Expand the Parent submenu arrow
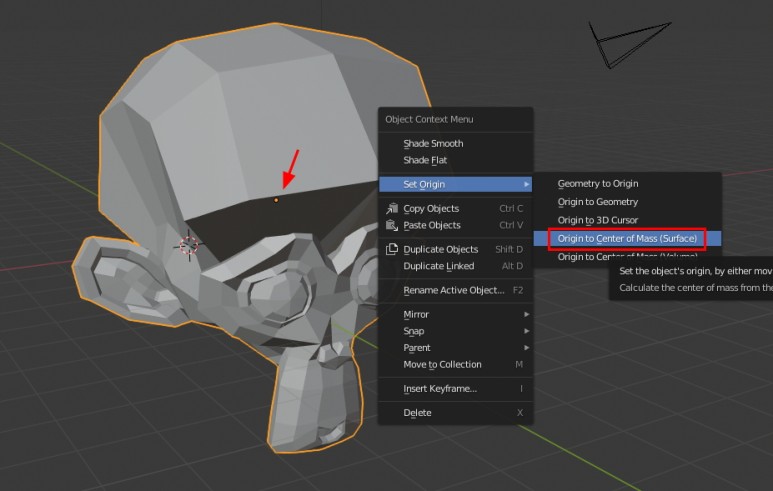773x491 pixels. (x=527, y=348)
